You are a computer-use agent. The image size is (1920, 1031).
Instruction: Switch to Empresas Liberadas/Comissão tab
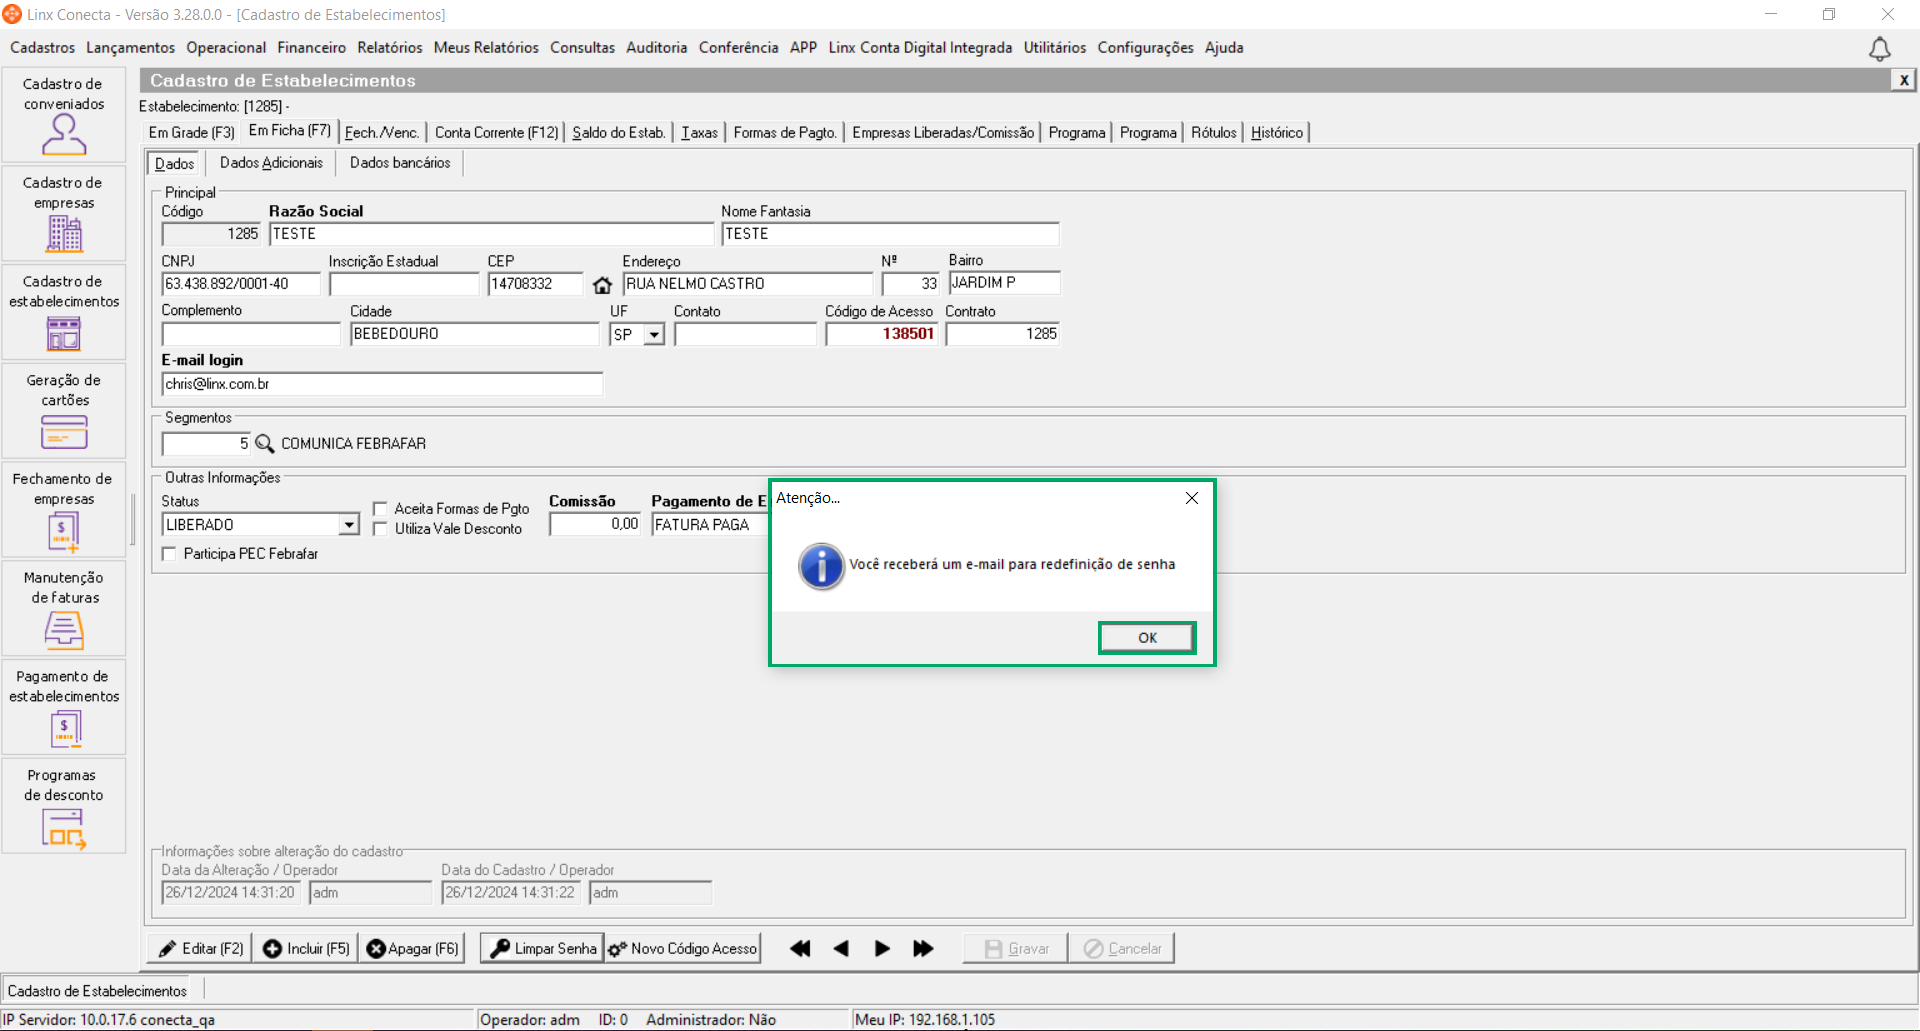(943, 133)
